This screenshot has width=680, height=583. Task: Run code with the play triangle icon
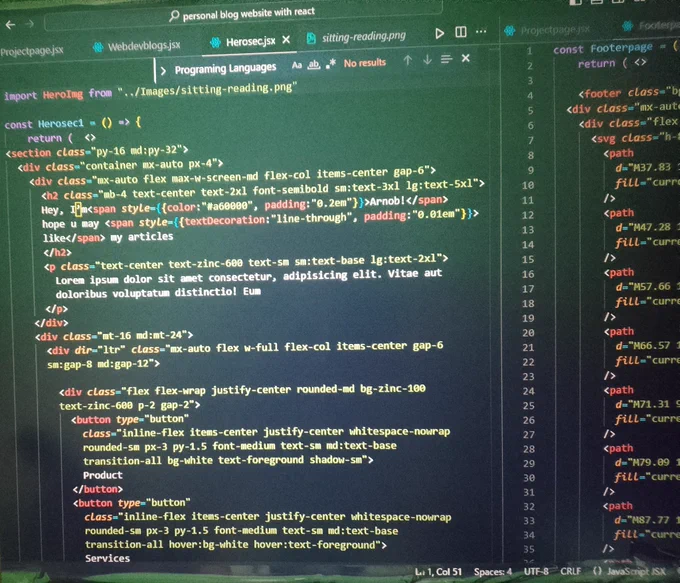click(439, 33)
